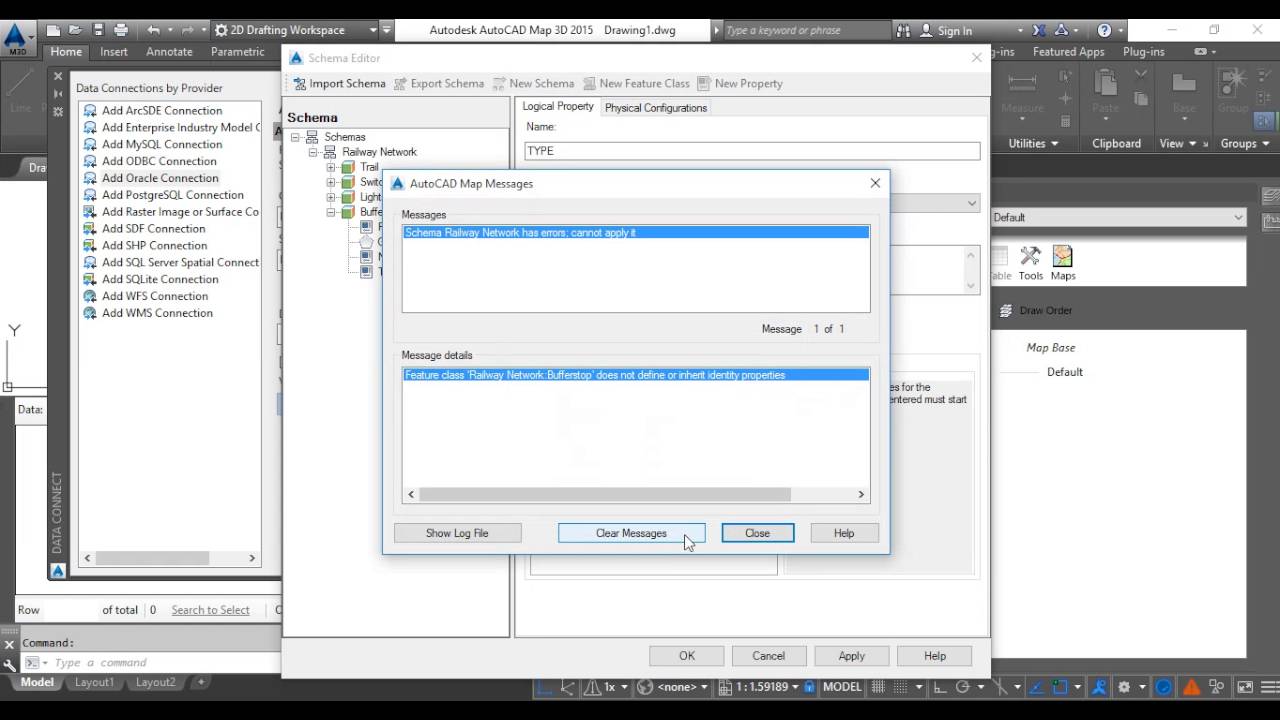This screenshot has width=1280, height=720.
Task: Click the customization gear icon in status bar
Action: click(1124, 687)
